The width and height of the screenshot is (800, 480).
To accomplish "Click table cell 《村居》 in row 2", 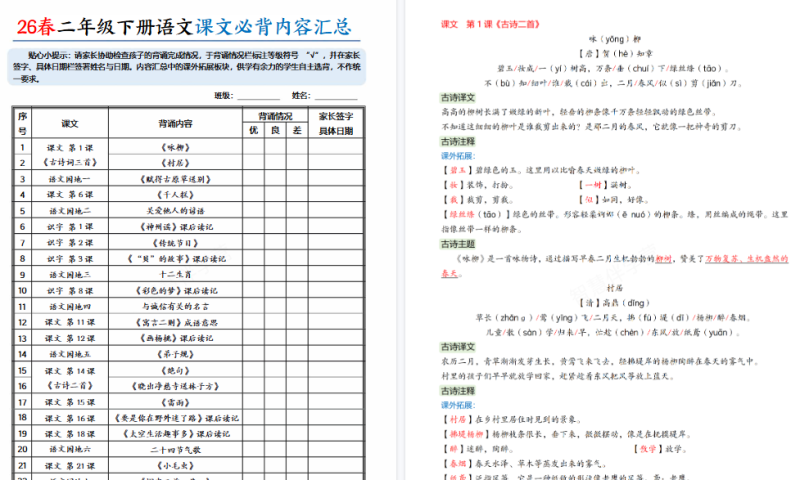I will coord(175,163).
